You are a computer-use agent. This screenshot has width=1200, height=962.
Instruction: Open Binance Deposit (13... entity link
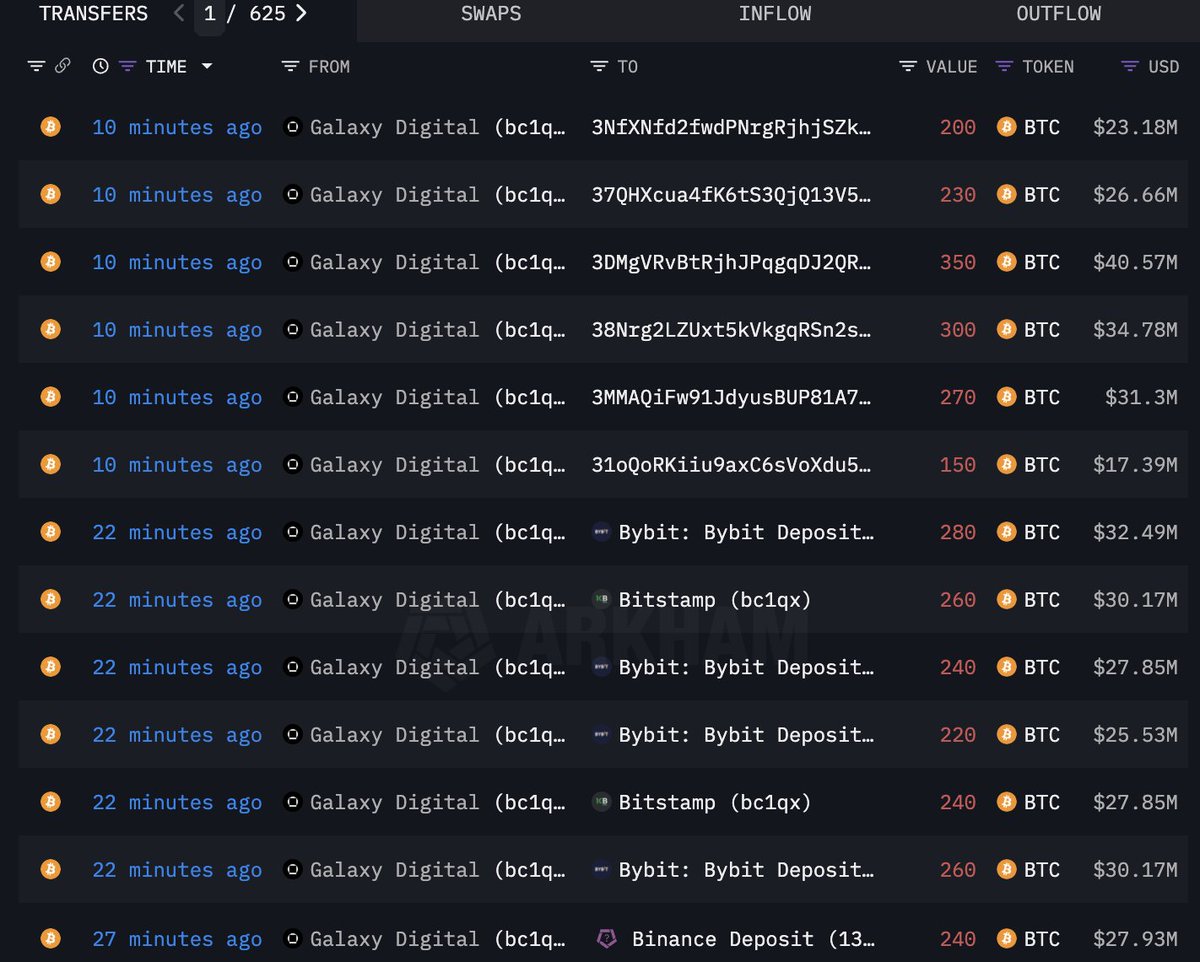753,938
